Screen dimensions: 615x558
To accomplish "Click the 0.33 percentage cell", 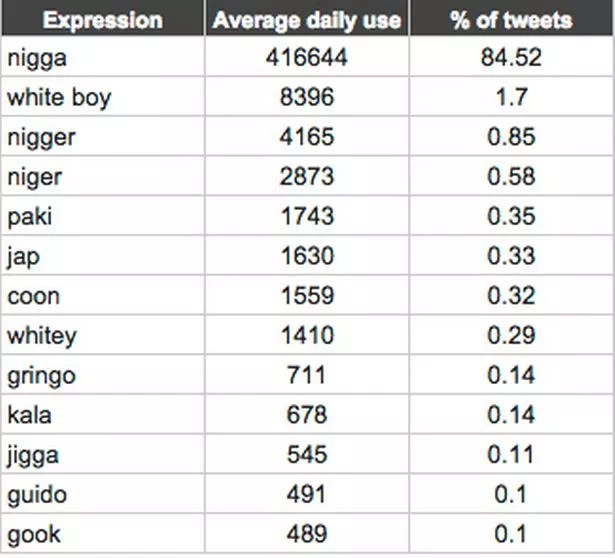I will coord(511,255).
